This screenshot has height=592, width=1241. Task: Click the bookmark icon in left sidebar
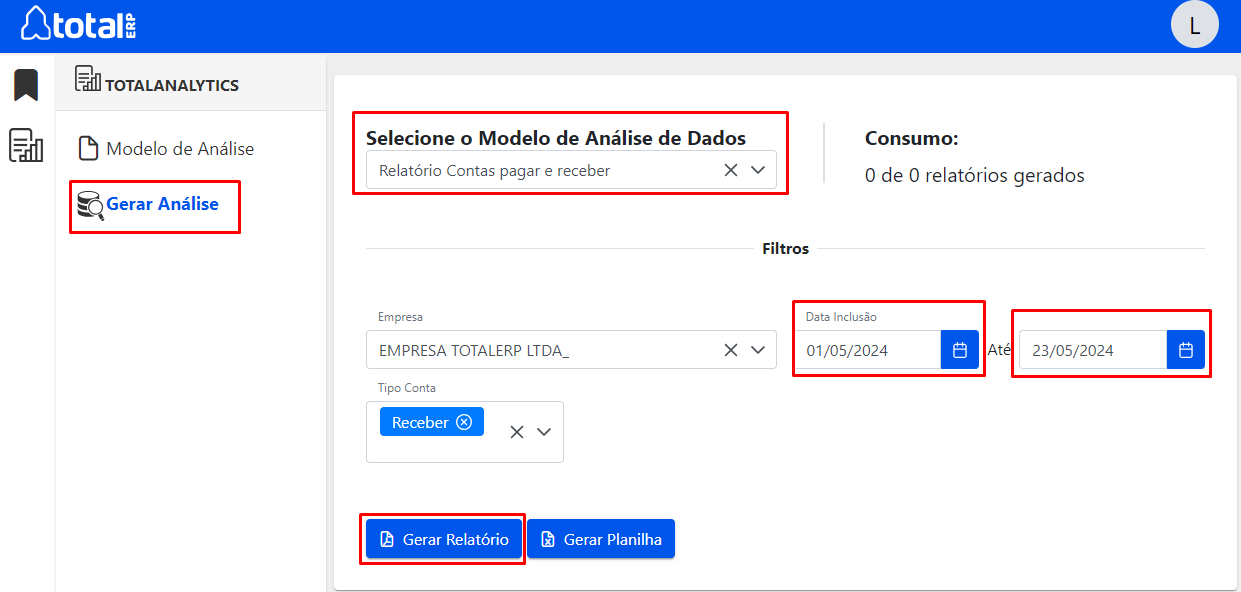pos(26,85)
